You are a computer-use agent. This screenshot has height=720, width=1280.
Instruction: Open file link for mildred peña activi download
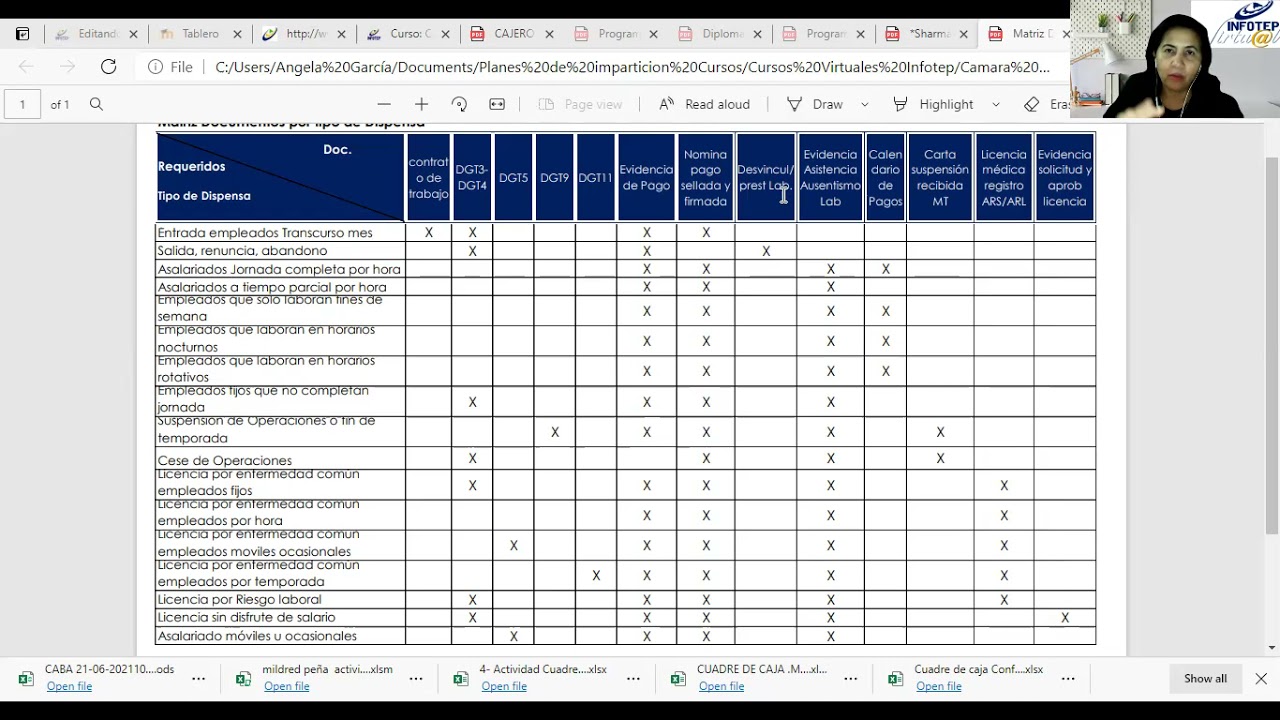click(286, 686)
